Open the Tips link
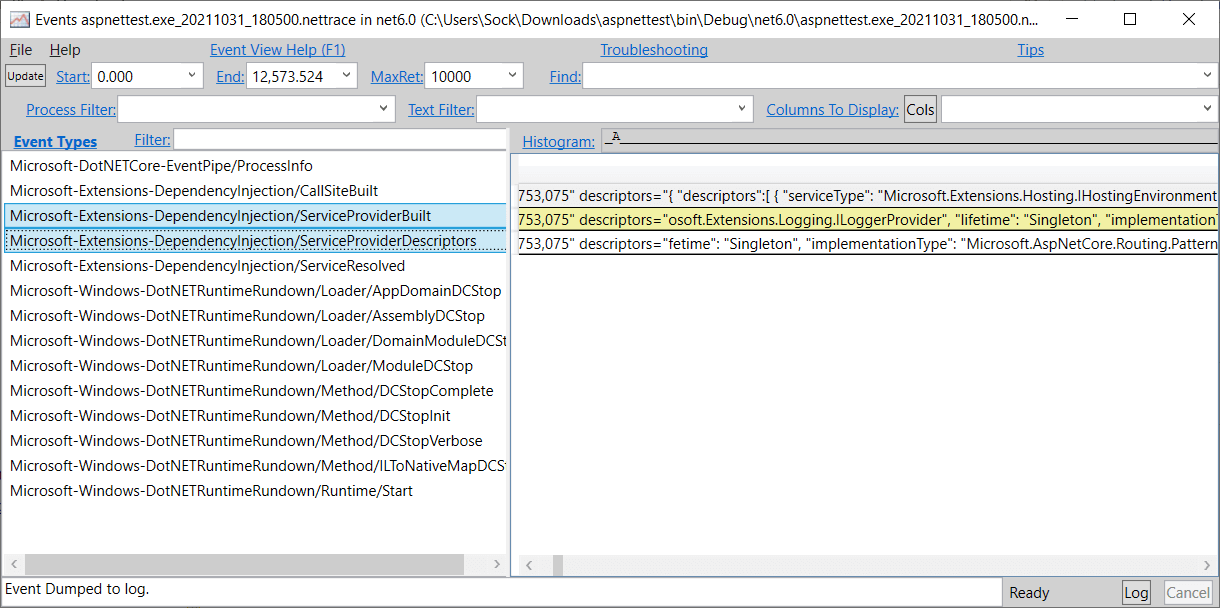This screenshot has width=1220, height=608. click(x=1030, y=50)
